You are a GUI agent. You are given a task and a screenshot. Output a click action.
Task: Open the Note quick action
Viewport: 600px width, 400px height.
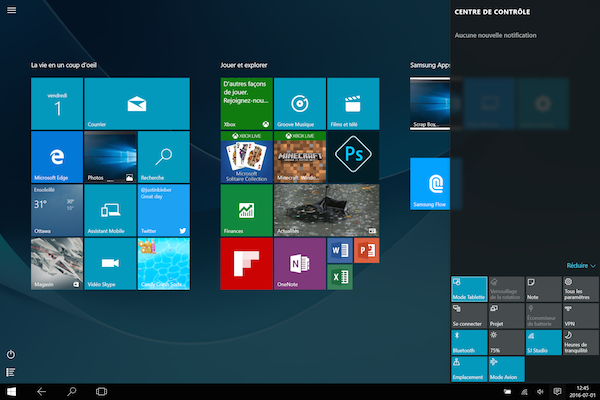[544, 289]
